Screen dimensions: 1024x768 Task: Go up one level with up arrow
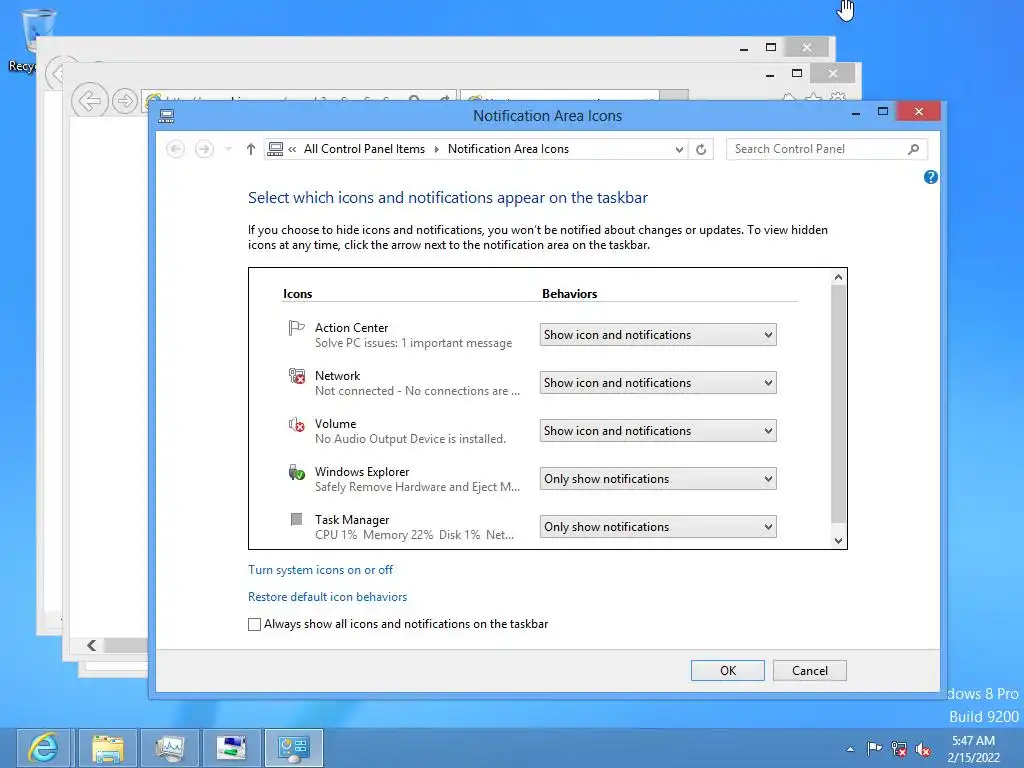click(x=251, y=150)
